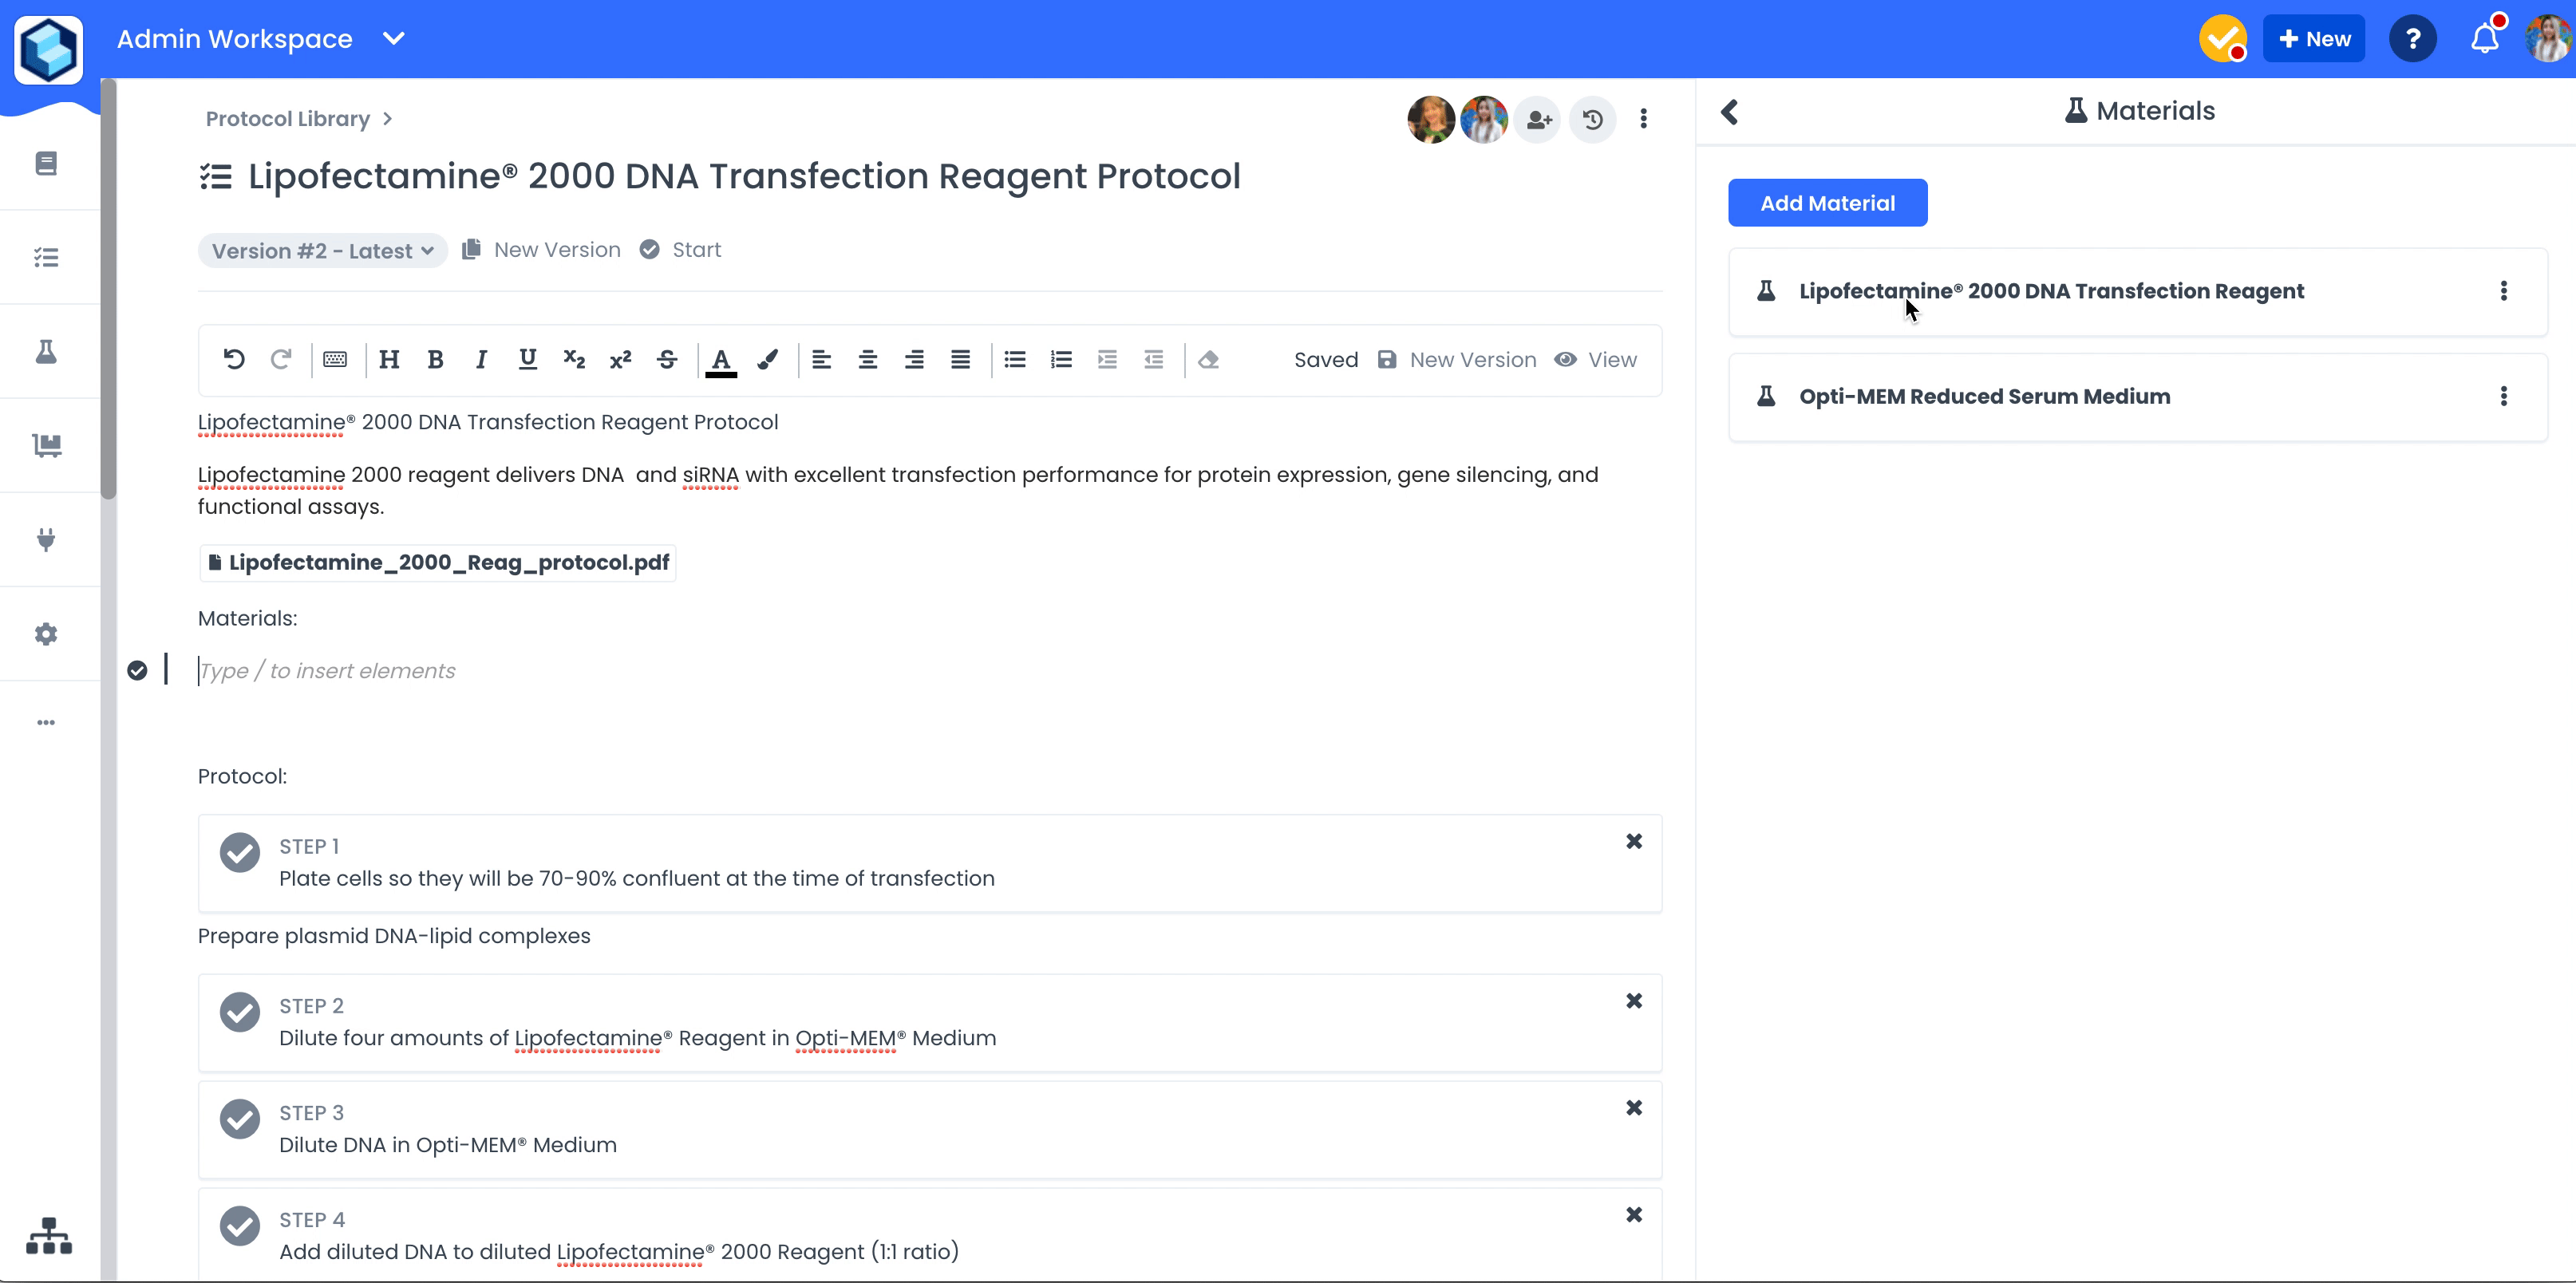Choose the text color swatch A

[720, 360]
